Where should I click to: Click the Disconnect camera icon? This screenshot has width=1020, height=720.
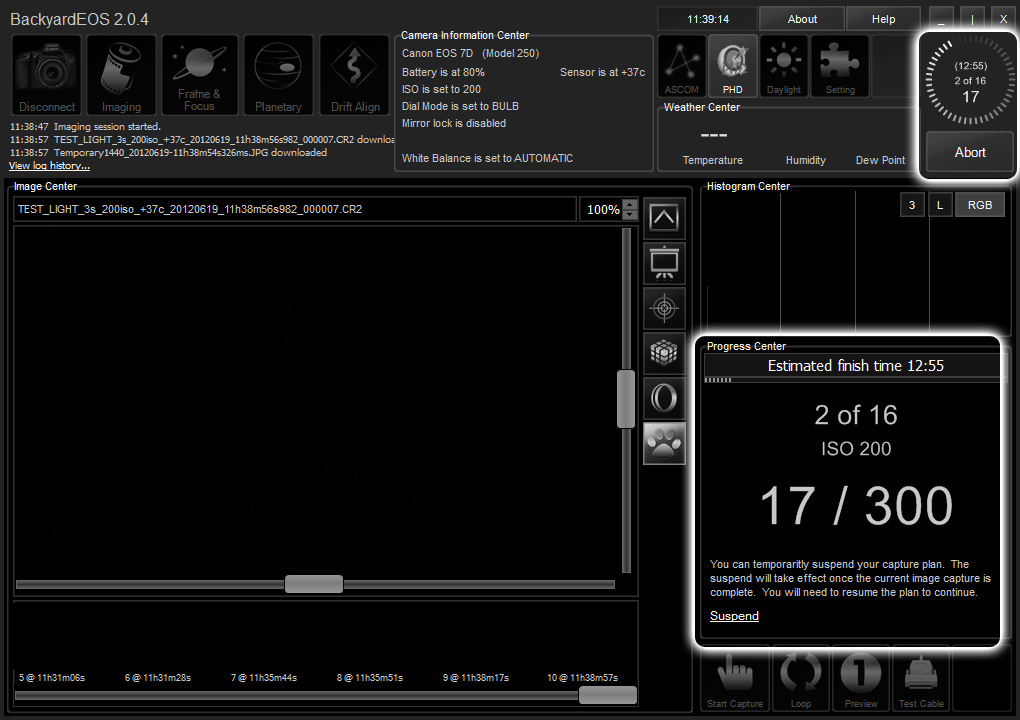47,75
